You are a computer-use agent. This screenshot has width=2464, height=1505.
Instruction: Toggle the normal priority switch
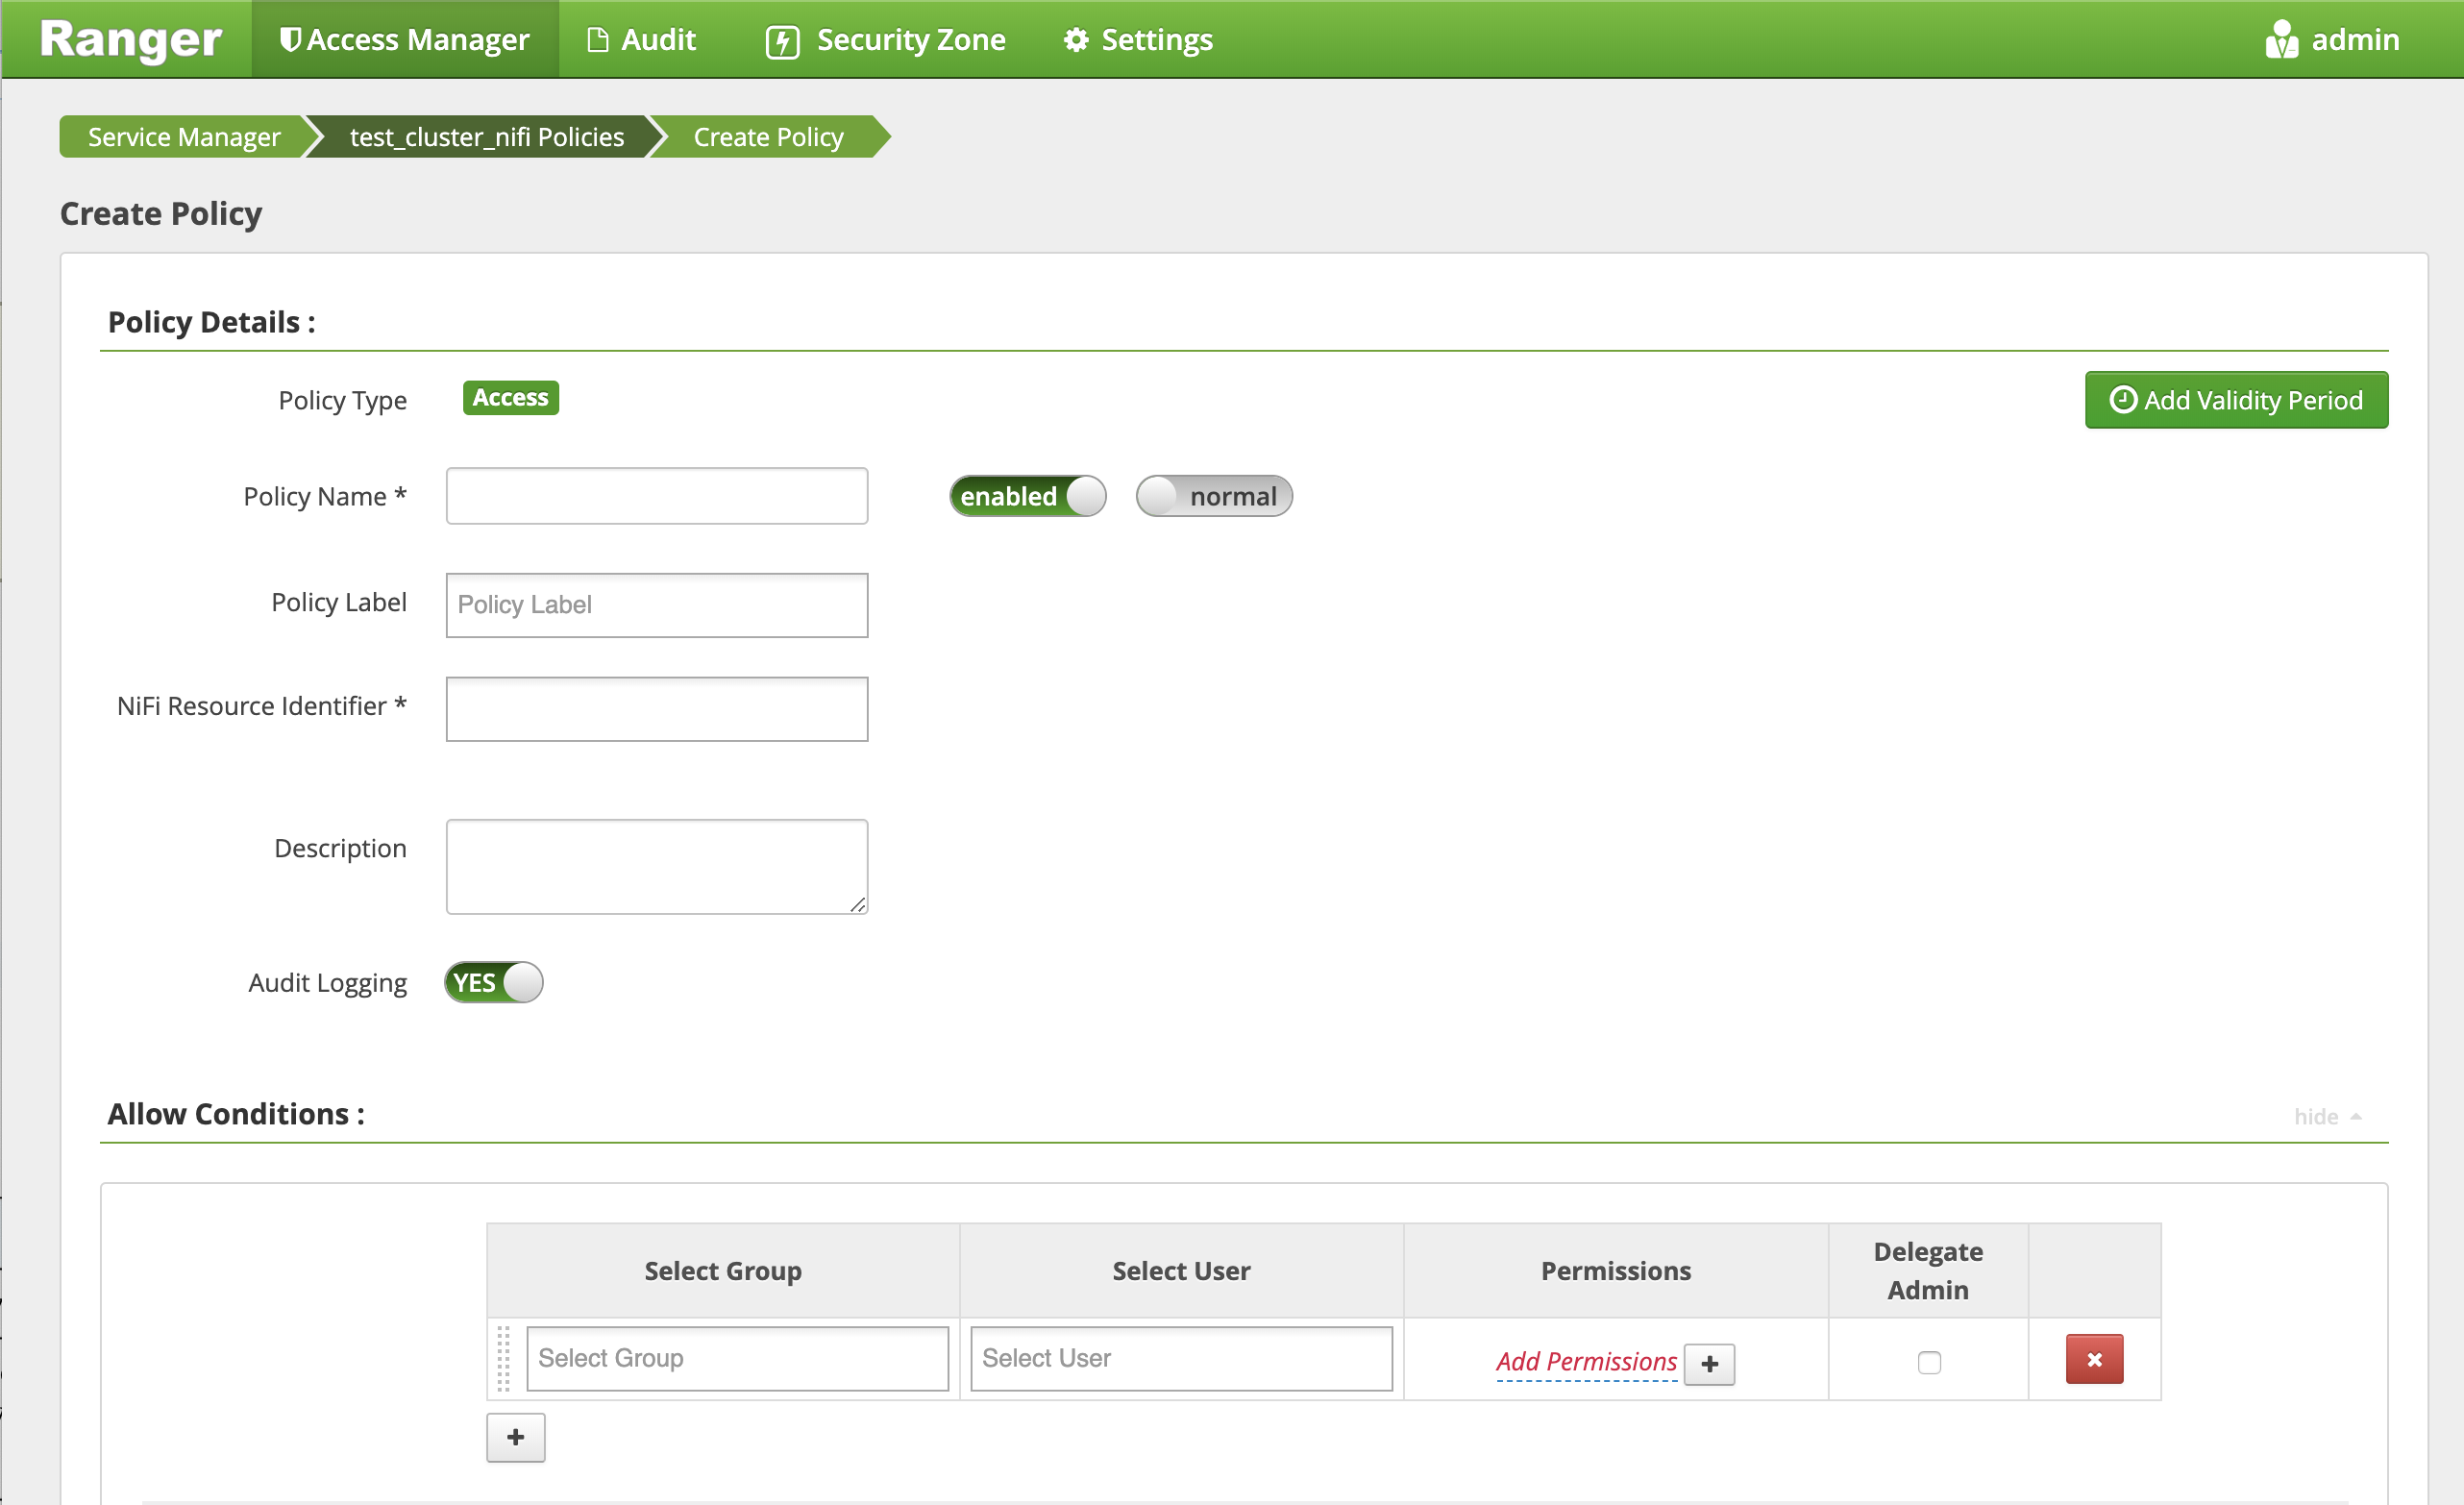click(1213, 497)
